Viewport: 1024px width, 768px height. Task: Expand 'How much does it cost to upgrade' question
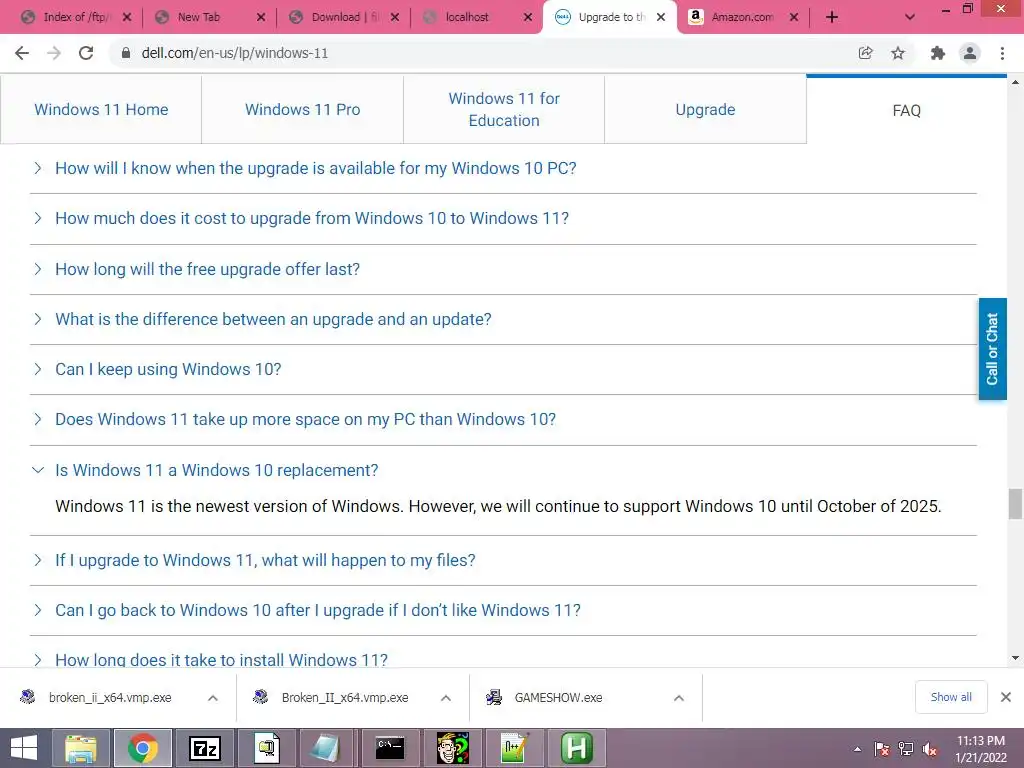click(312, 218)
